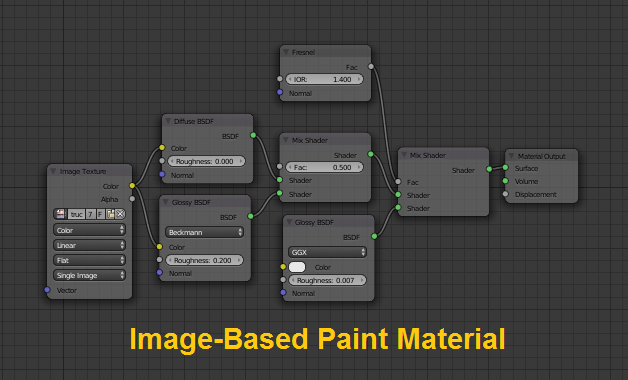The height and width of the screenshot is (380, 628).
Task: Collapse the Beckmann Glossy BSDF node
Action: point(165,202)
